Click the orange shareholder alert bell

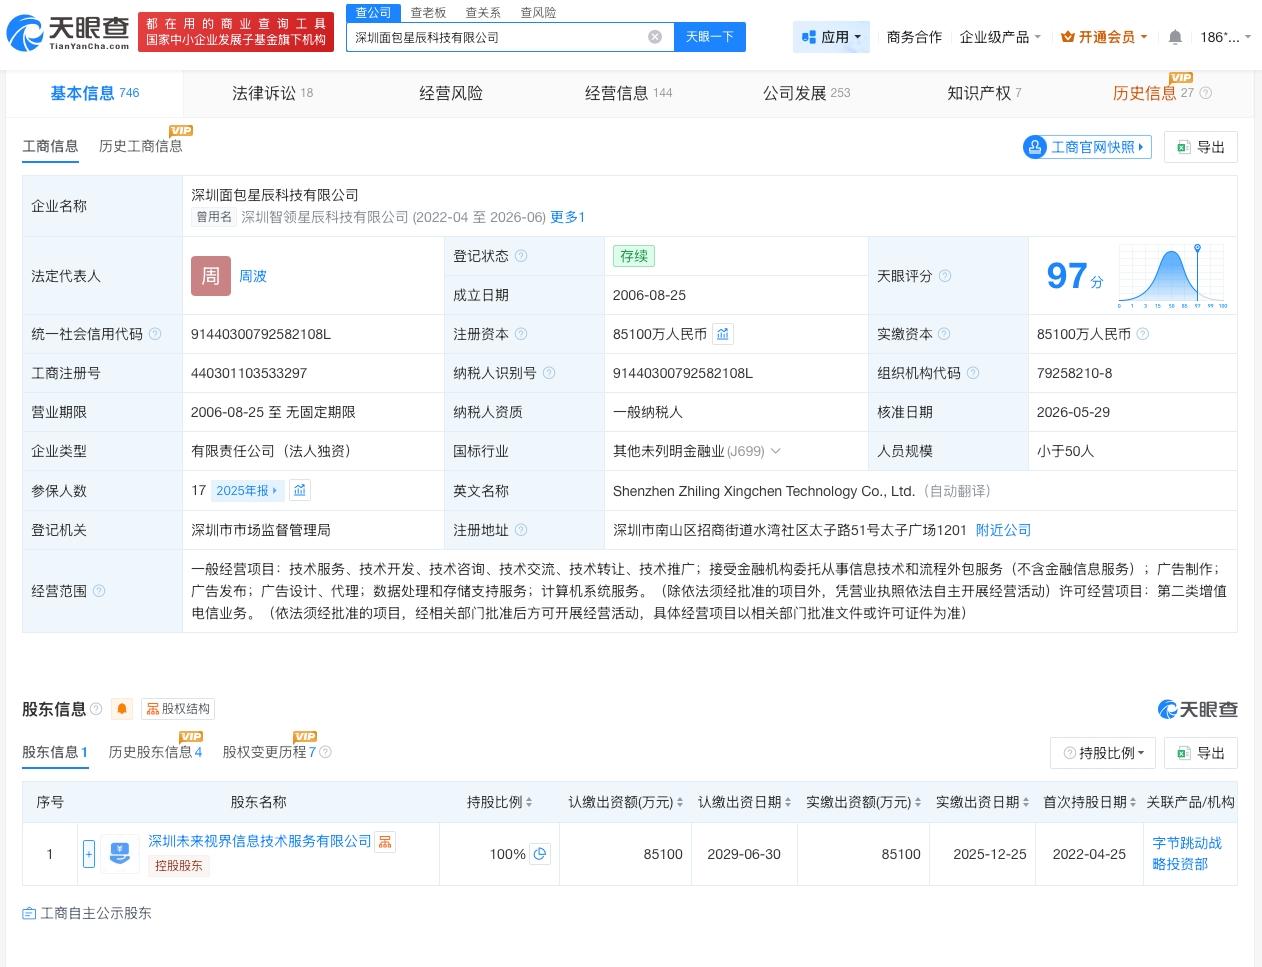click(x=122, y=709)
